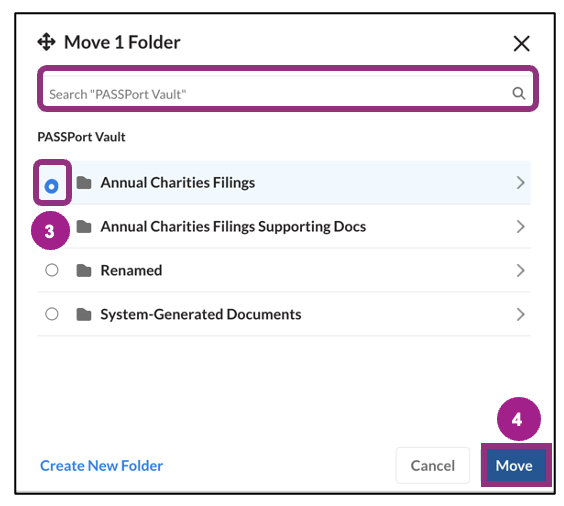564x506 pixels.
Task: Confirm with the Move button
Action: [x=514, y=465]
